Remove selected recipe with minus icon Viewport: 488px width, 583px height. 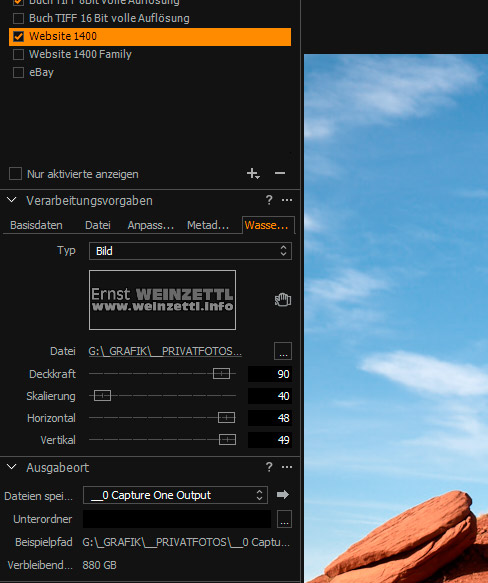point(280,173)
